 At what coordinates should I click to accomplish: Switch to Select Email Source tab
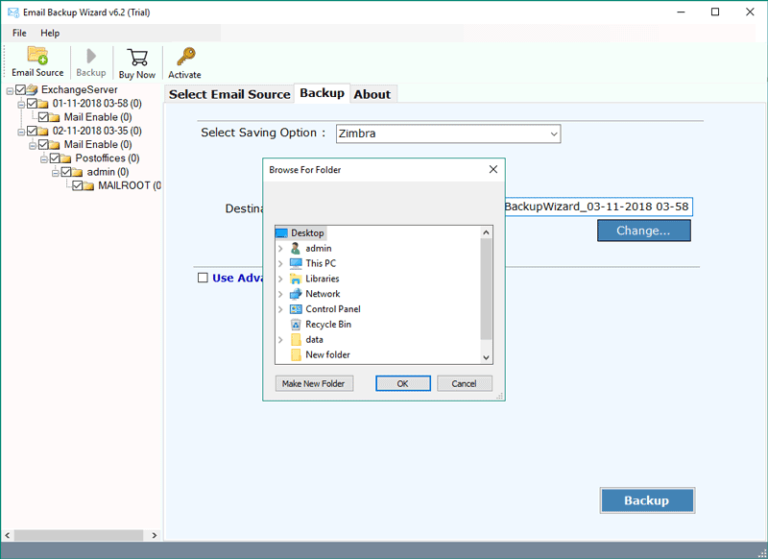pyautogui.click(x=229, y=94)
